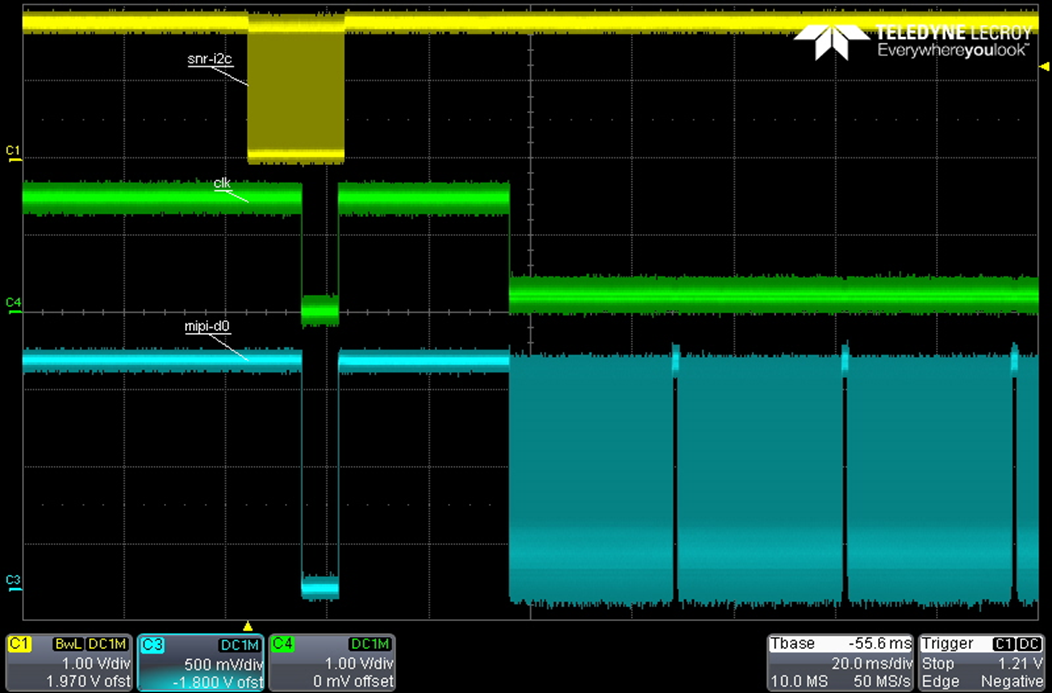Click the DC1M coupling badge on C4
The width and height of the screenshot is (1052, 693).
(370, 645)
